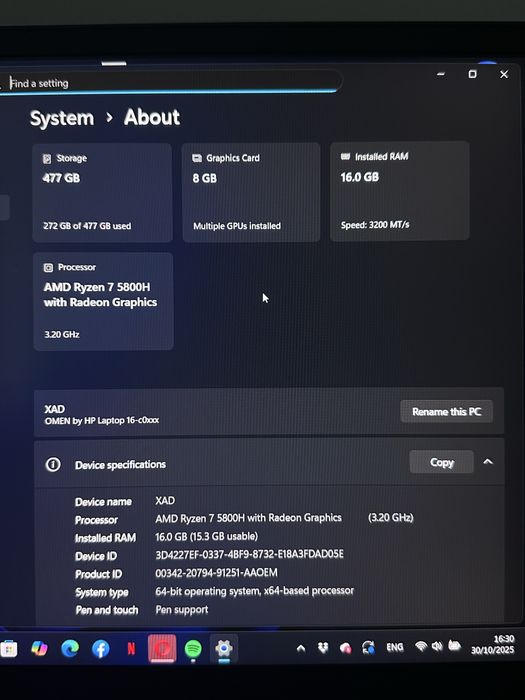525x700 pixels.
Task: Click the Storage card drive icon
Action: [x=47, y=158]
